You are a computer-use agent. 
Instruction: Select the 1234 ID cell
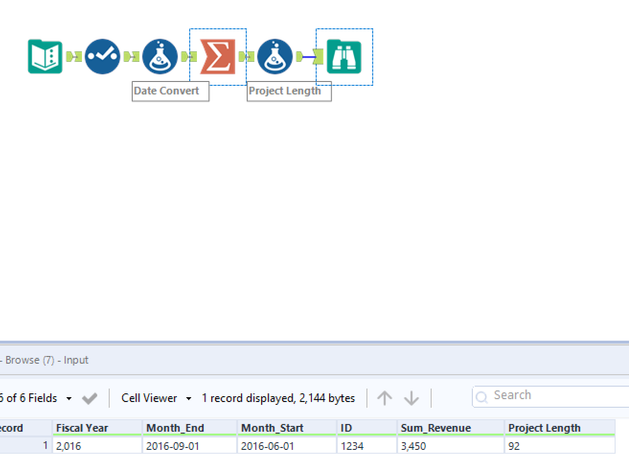[x=367, y=446]
